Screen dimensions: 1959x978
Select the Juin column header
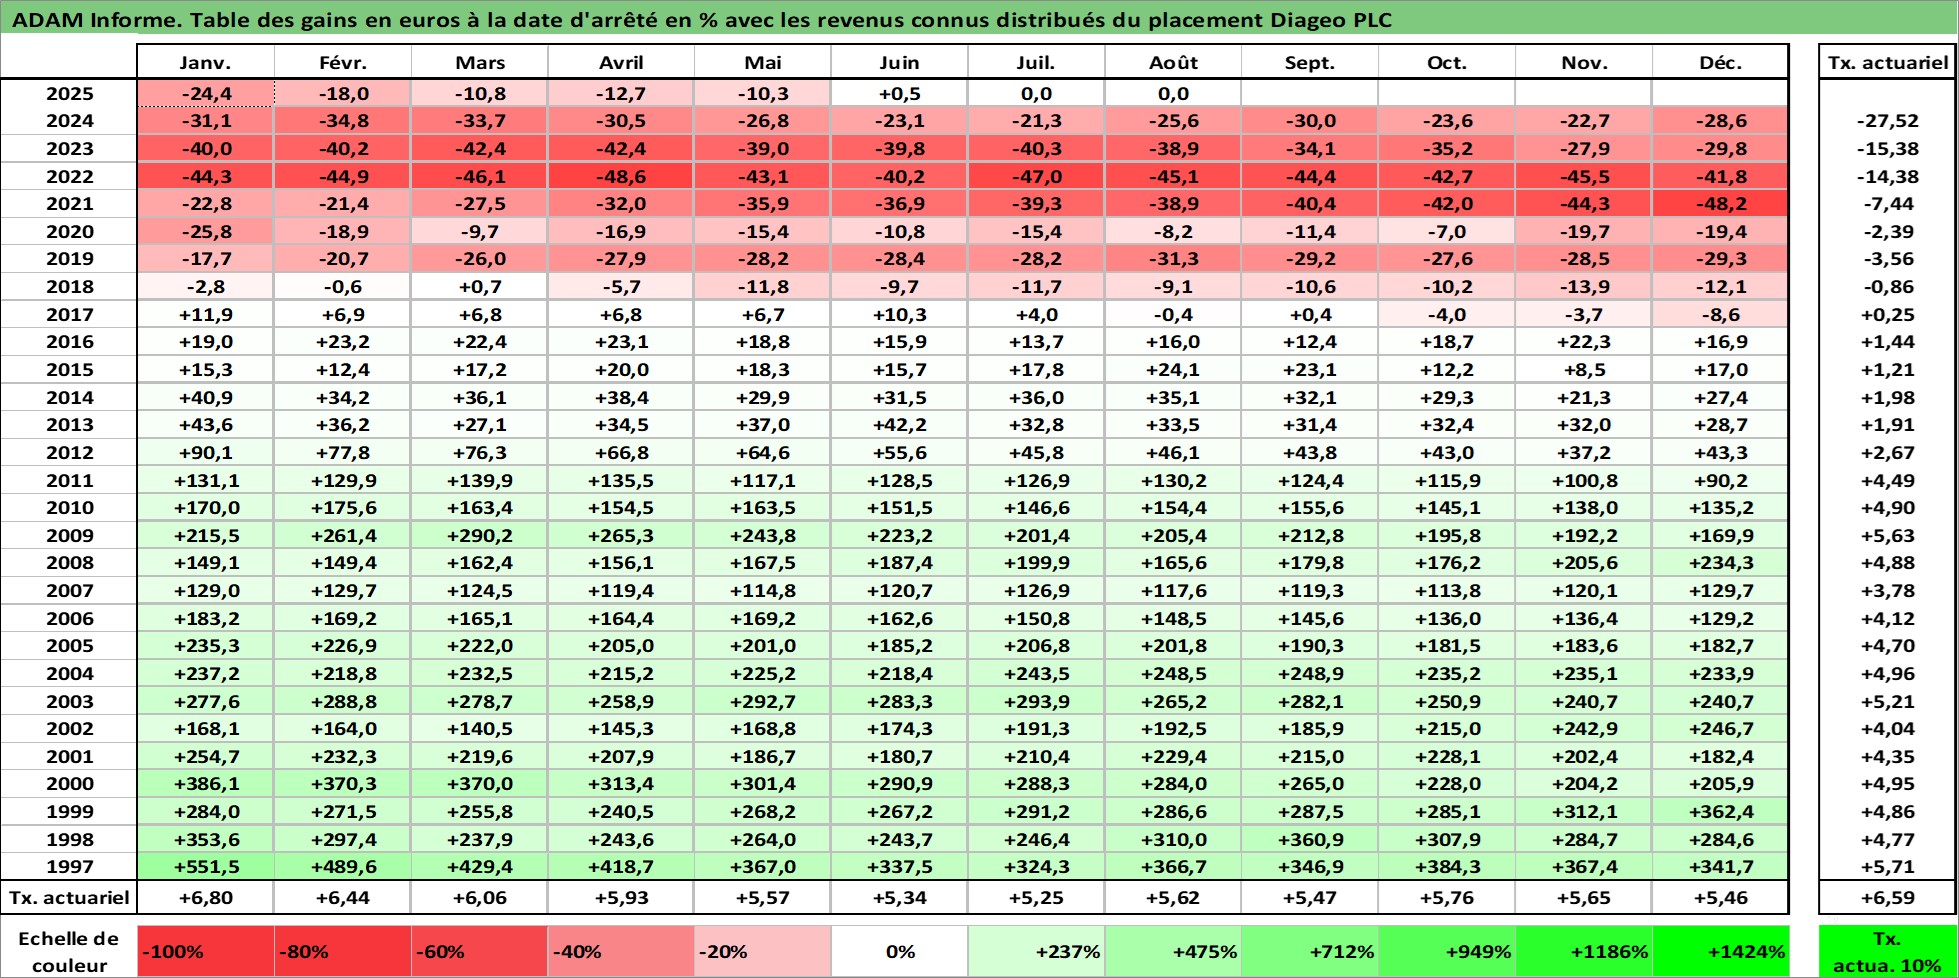click(x=899, y=62)
